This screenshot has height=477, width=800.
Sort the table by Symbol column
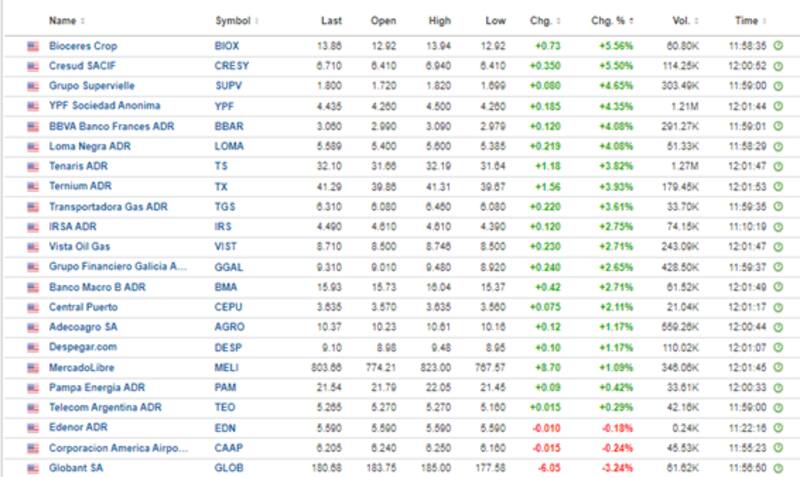click(x=236, y=20)
